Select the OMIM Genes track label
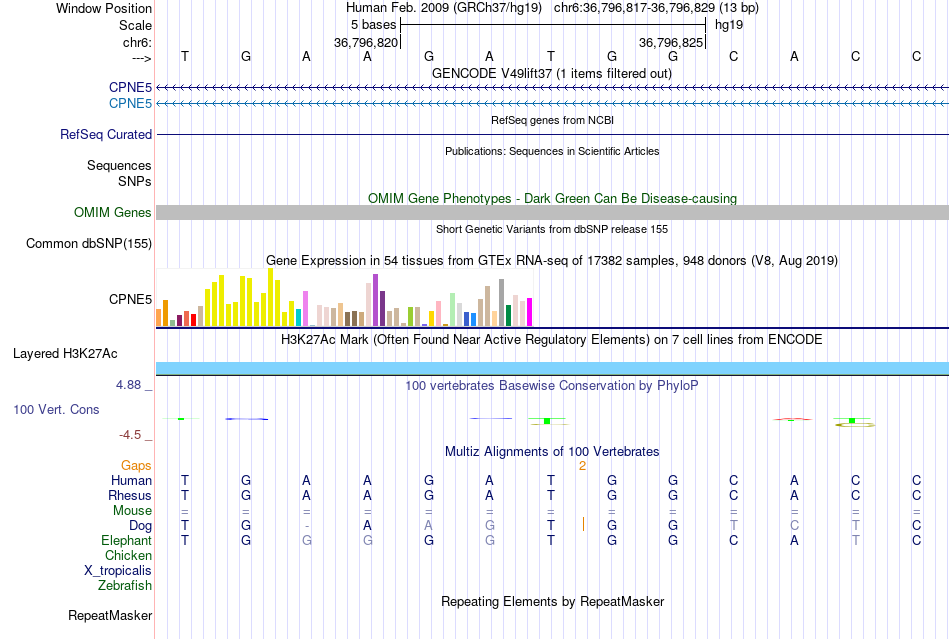 pyautogui.click(x=113, y=213)
